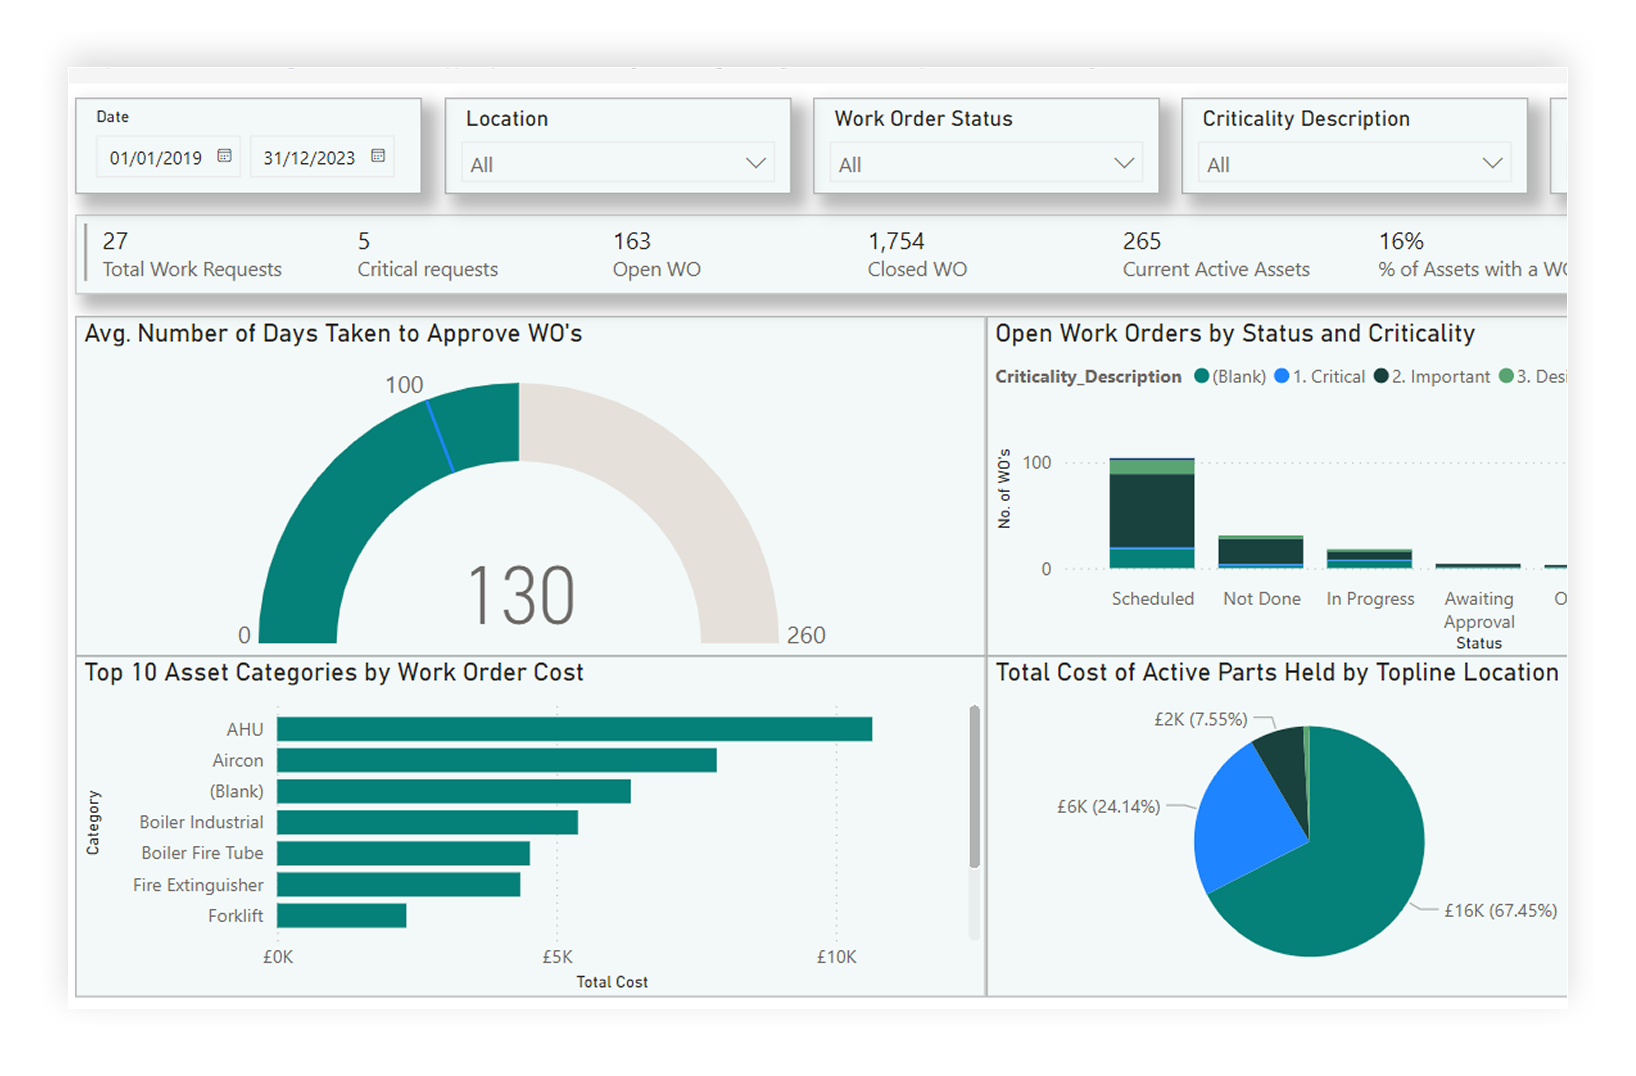
Task: Click the (Blank) legend color marker
Action: [x=1202, y=376]
